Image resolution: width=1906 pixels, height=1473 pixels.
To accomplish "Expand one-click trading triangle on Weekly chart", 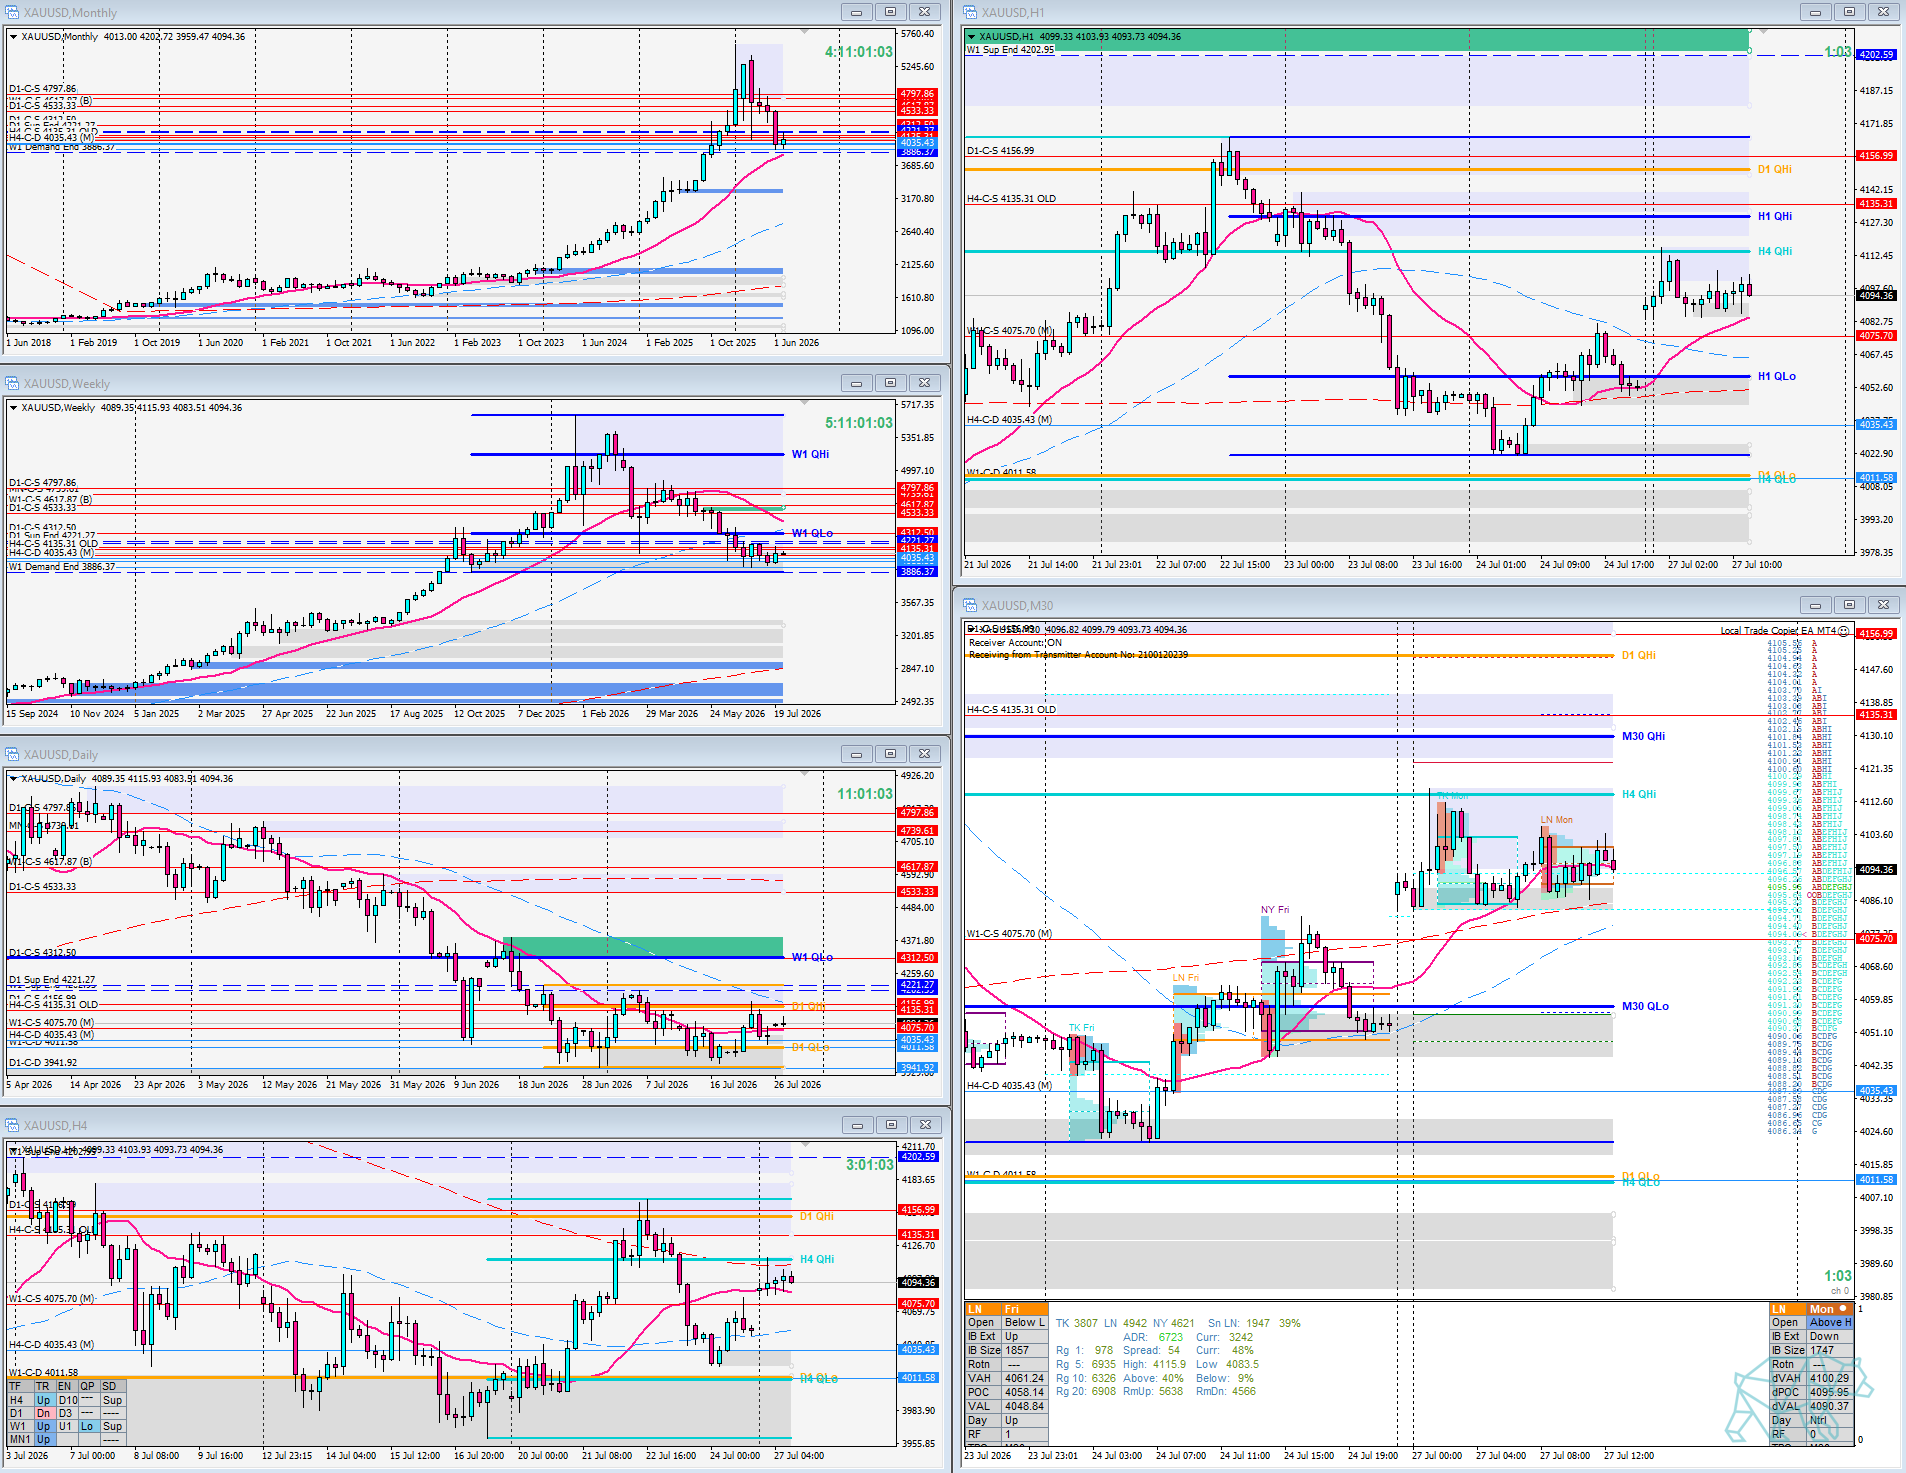I will pyautogui.click(x=13, y=408).
